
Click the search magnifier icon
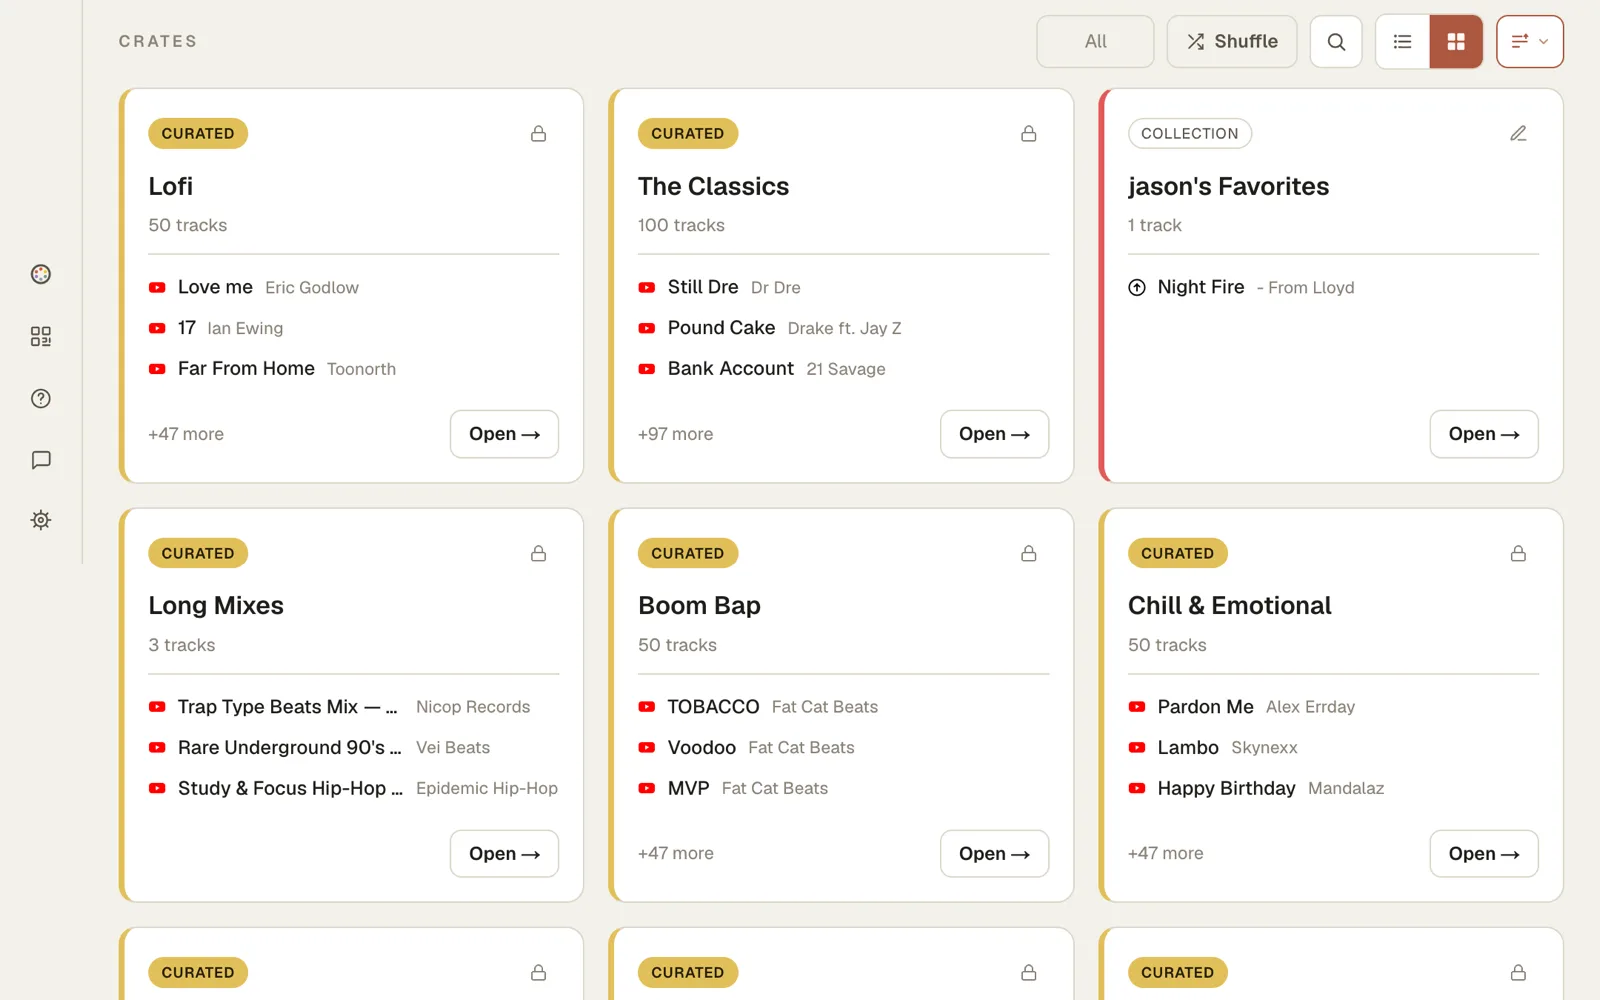[1336, 42]
